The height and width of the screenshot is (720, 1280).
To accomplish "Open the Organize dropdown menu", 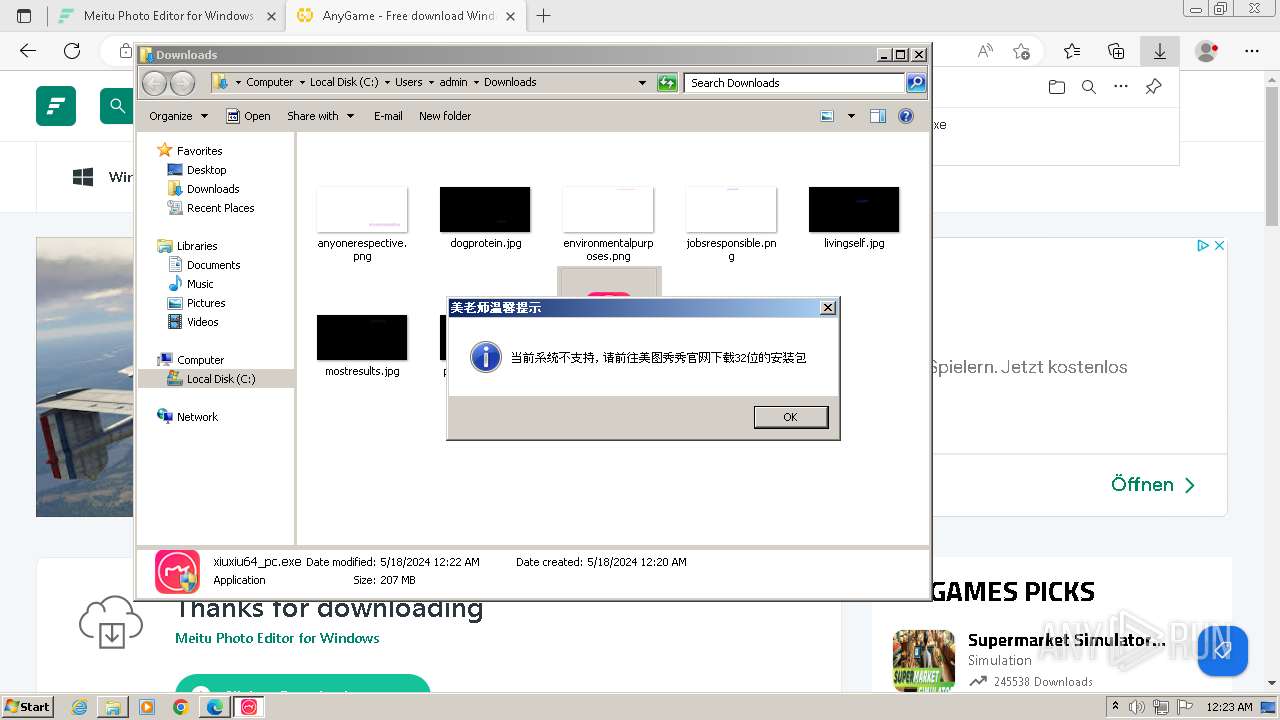I will point(178,116).
